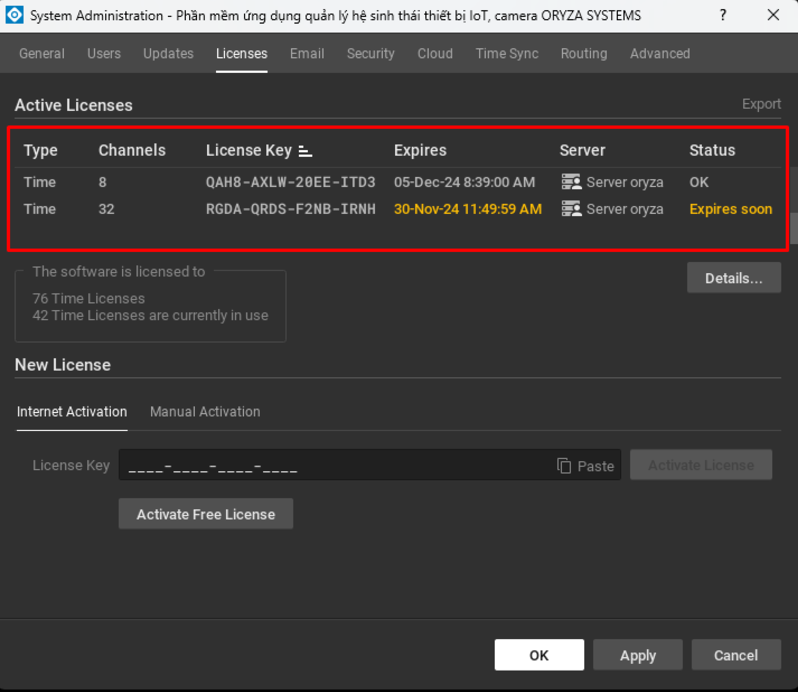Click channels value 32

click(106, 209)
